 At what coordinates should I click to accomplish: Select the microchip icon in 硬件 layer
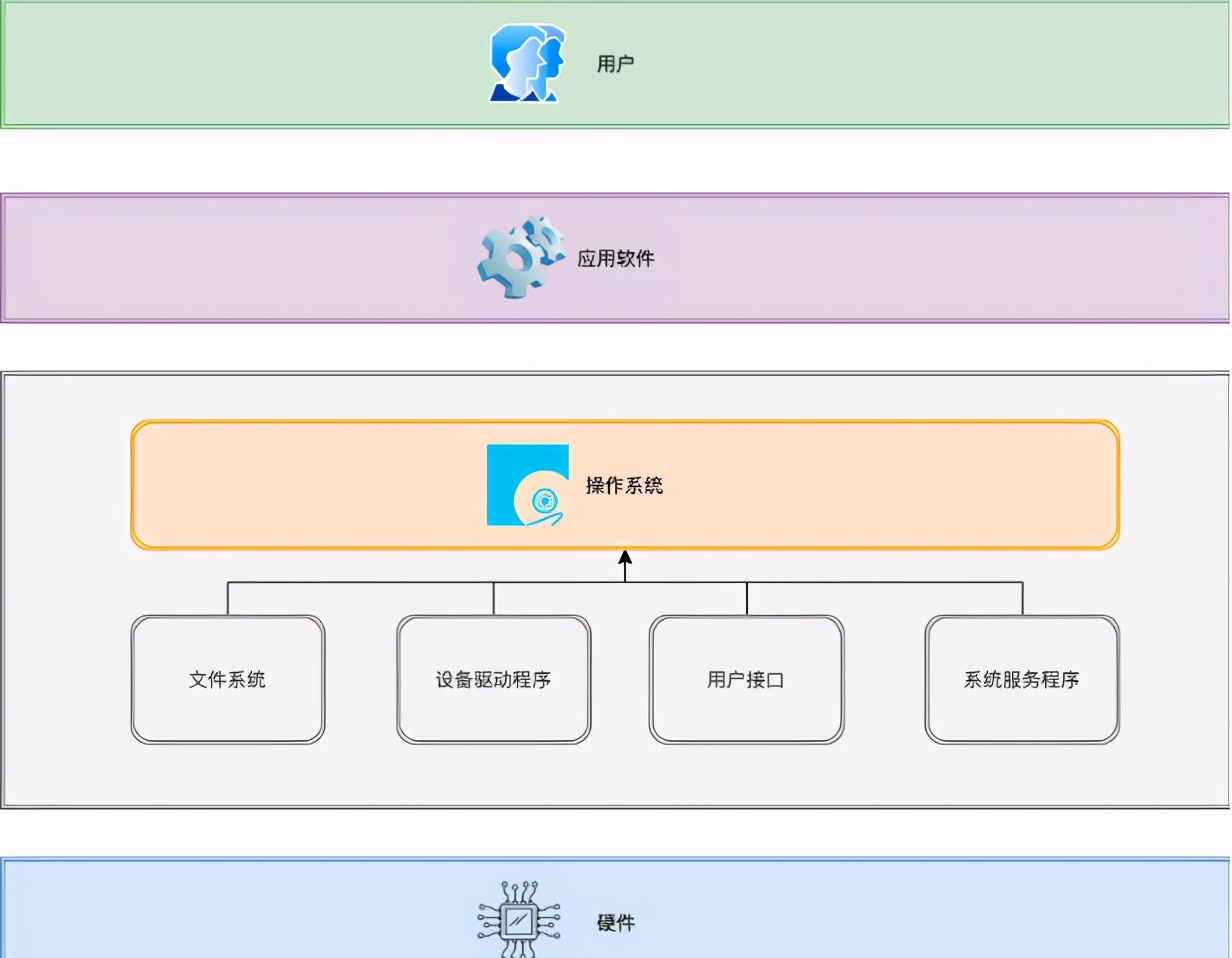[x=516, y=918]
